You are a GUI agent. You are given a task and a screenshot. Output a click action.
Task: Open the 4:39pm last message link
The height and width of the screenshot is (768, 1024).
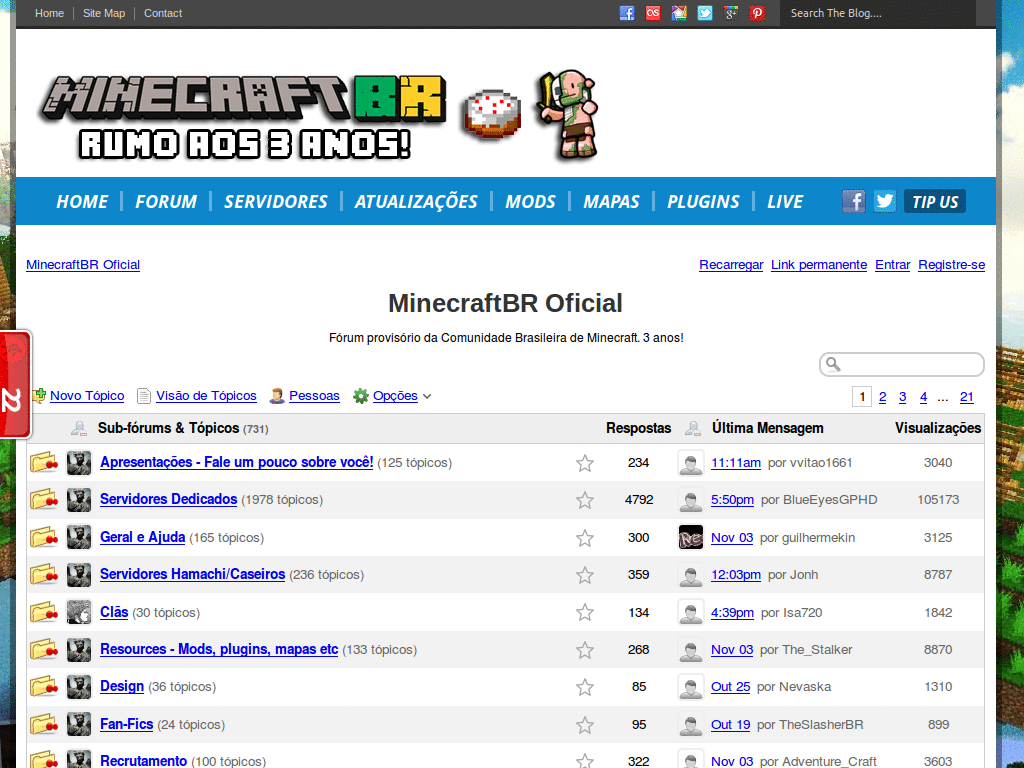tap(732, 613)
